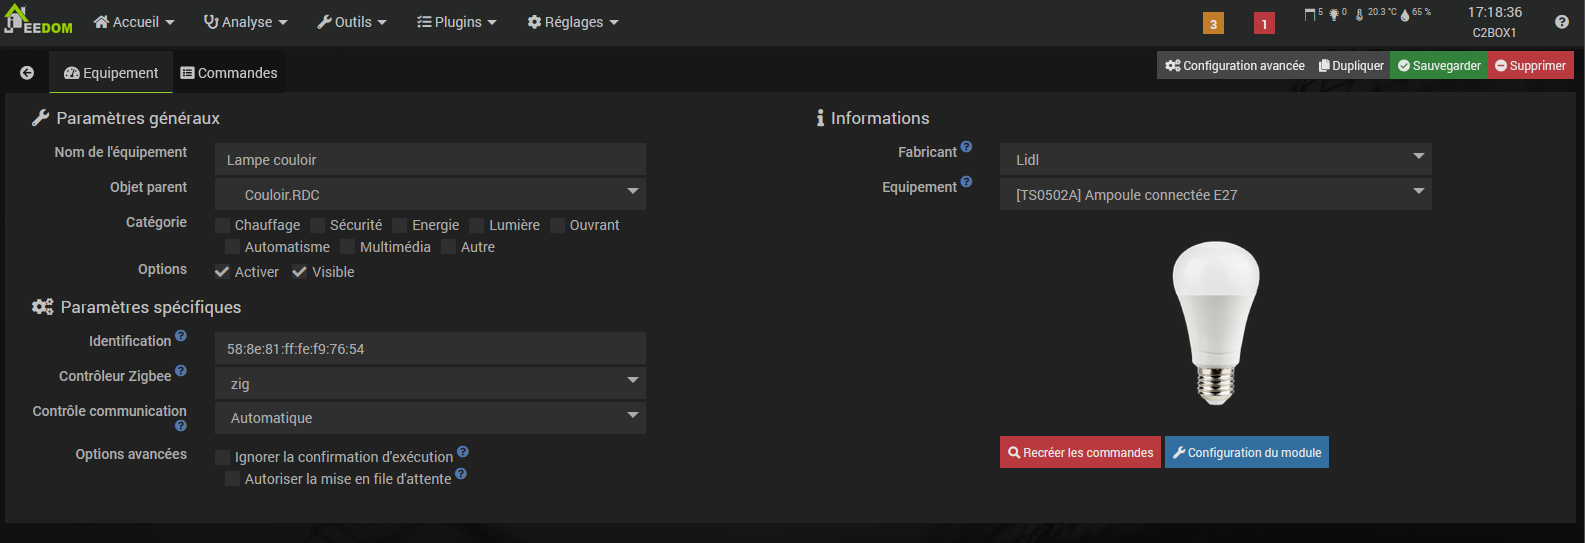The height and width of the screenshot is (543, 1585).
Task: Click the light bulb equipment image
Action: pyautogui.click(x=1215, y=322)
